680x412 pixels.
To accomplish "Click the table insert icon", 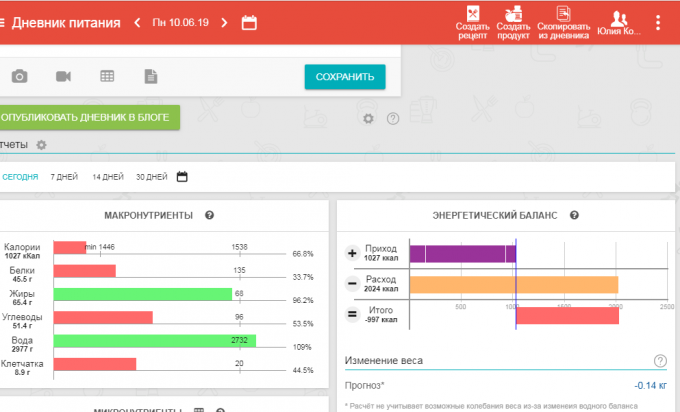I will [107, 76].
